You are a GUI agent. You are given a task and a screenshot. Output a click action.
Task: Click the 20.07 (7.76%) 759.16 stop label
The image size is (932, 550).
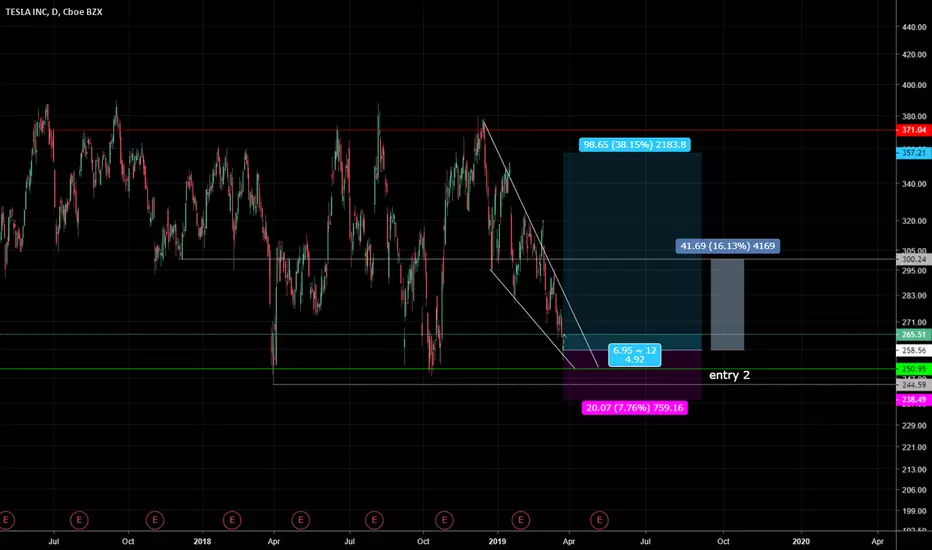(x=634, y=408)
